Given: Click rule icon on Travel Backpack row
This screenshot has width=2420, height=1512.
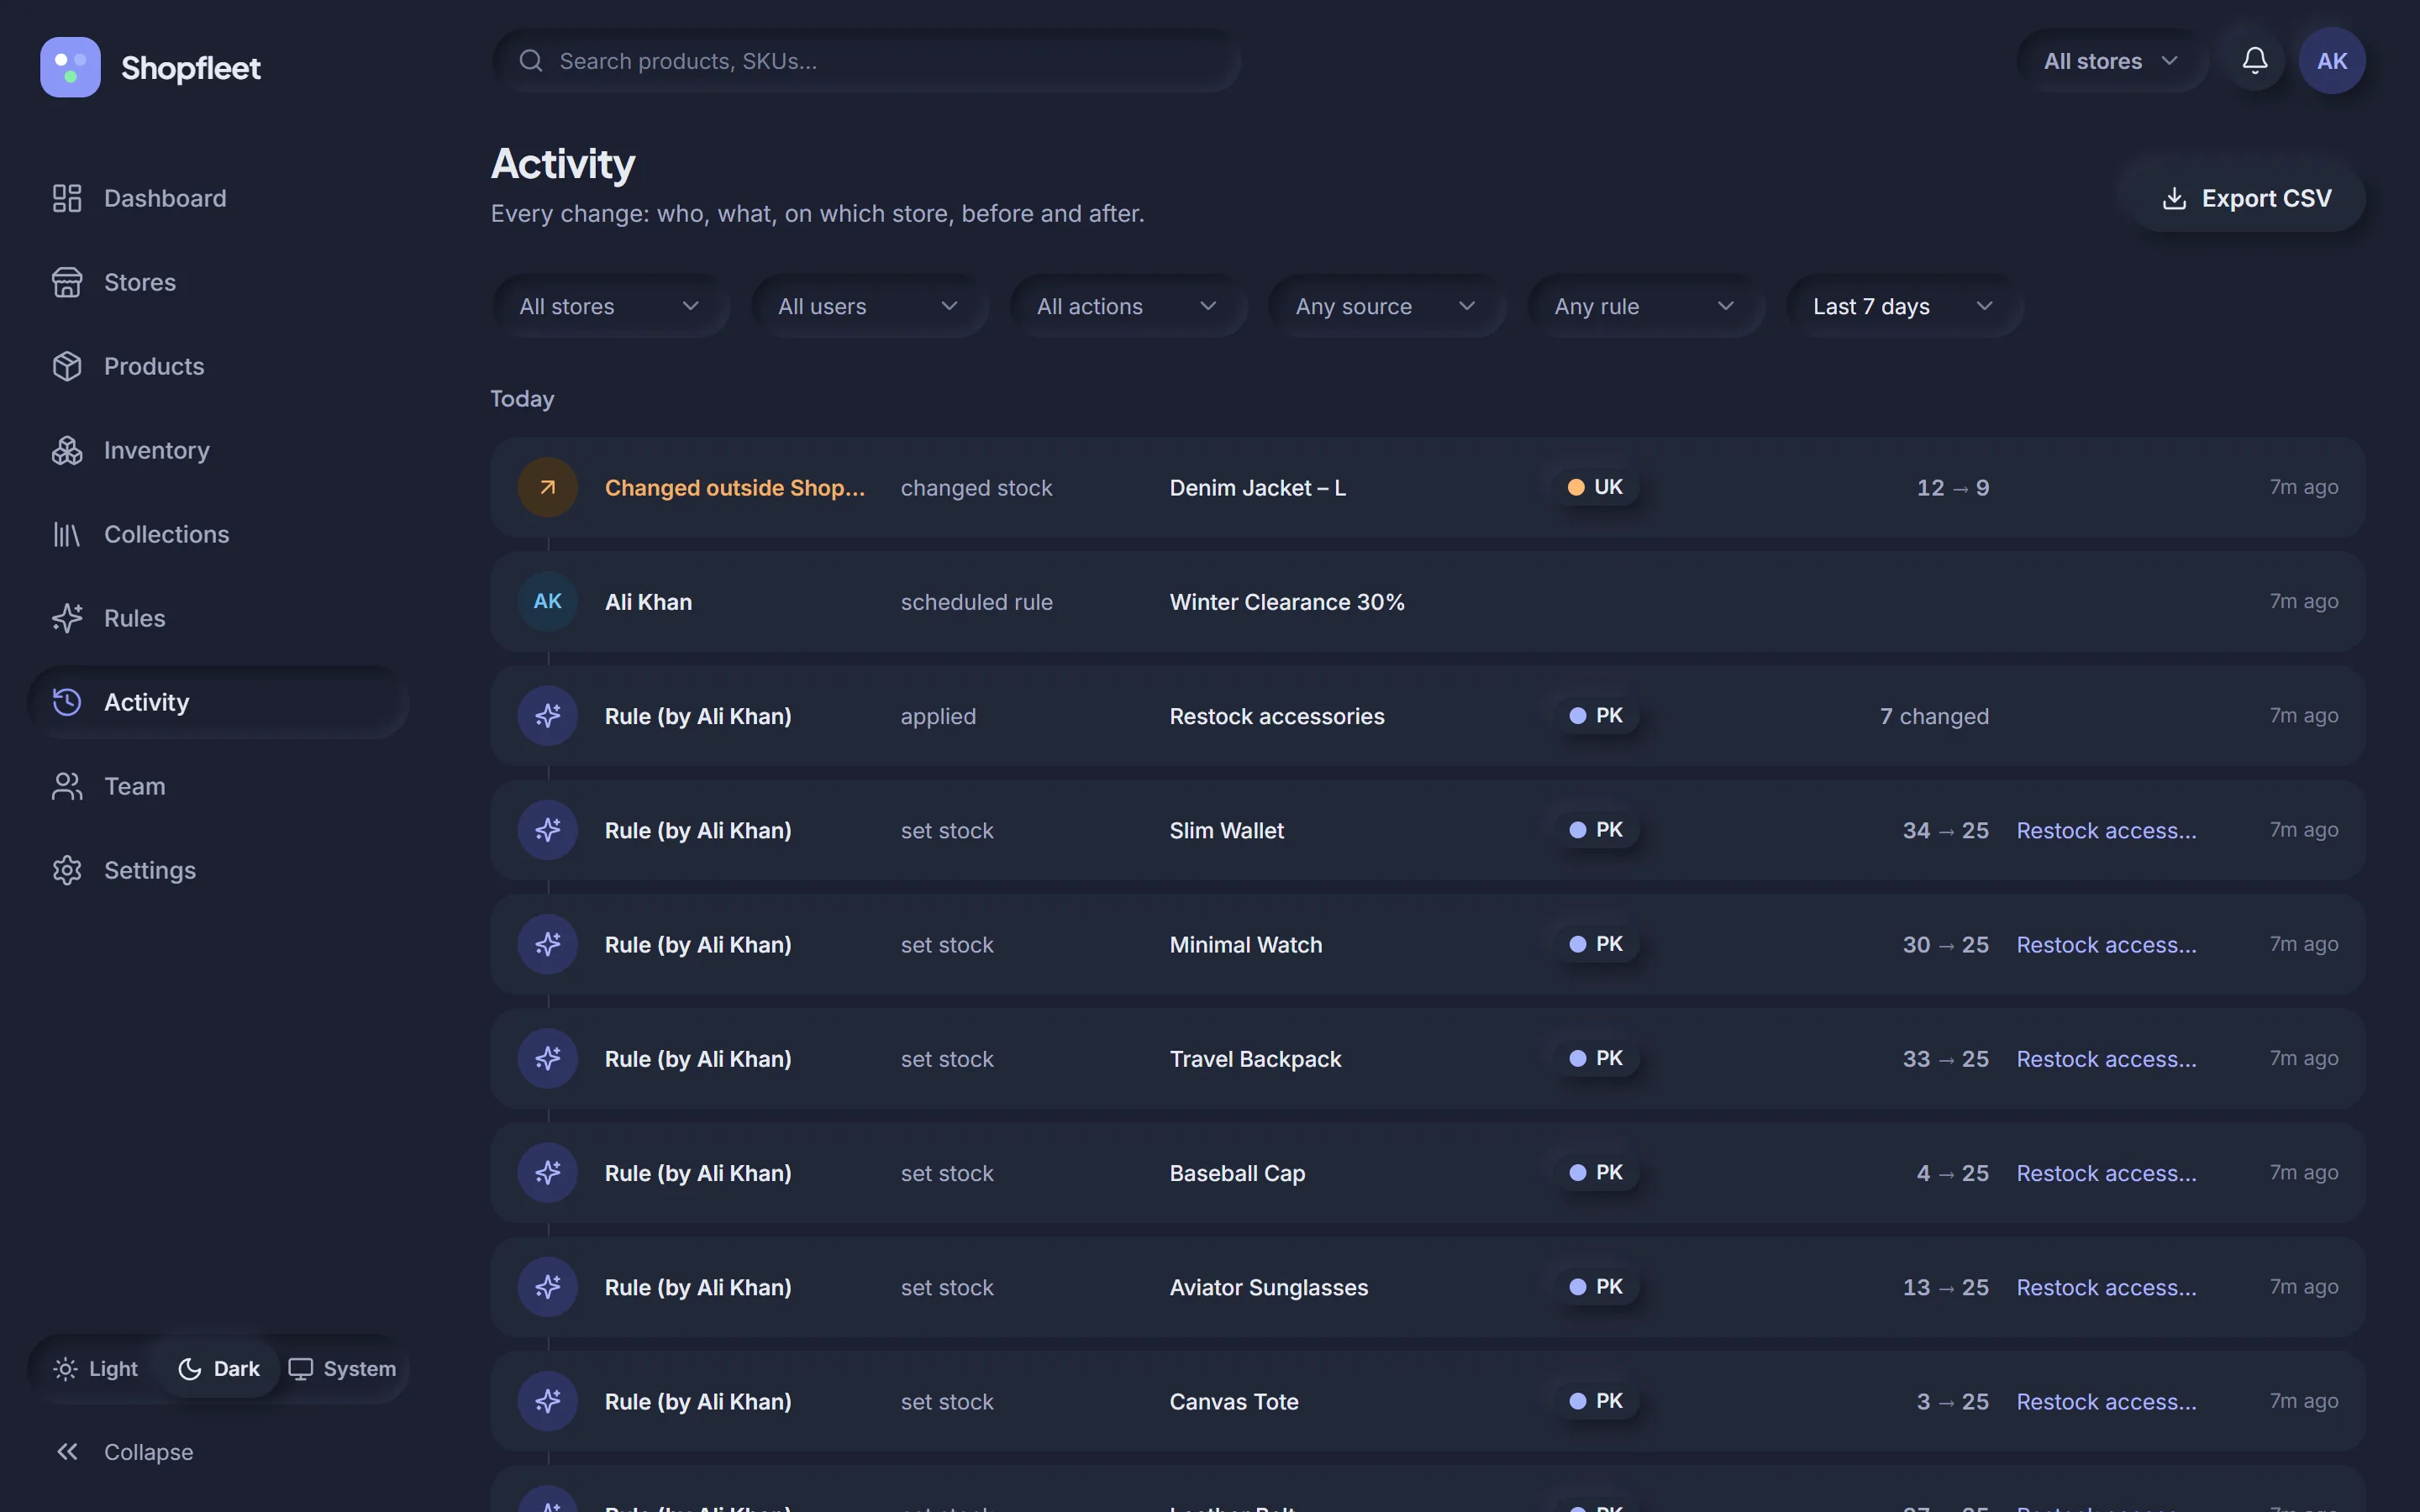Looking at the screenshot, I should click(548, 1058).
